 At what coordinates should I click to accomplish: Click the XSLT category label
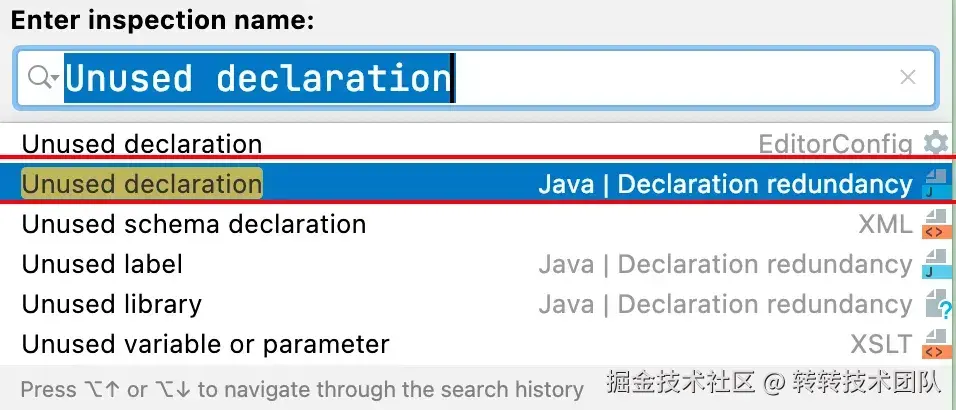click(x=881, y=345)
